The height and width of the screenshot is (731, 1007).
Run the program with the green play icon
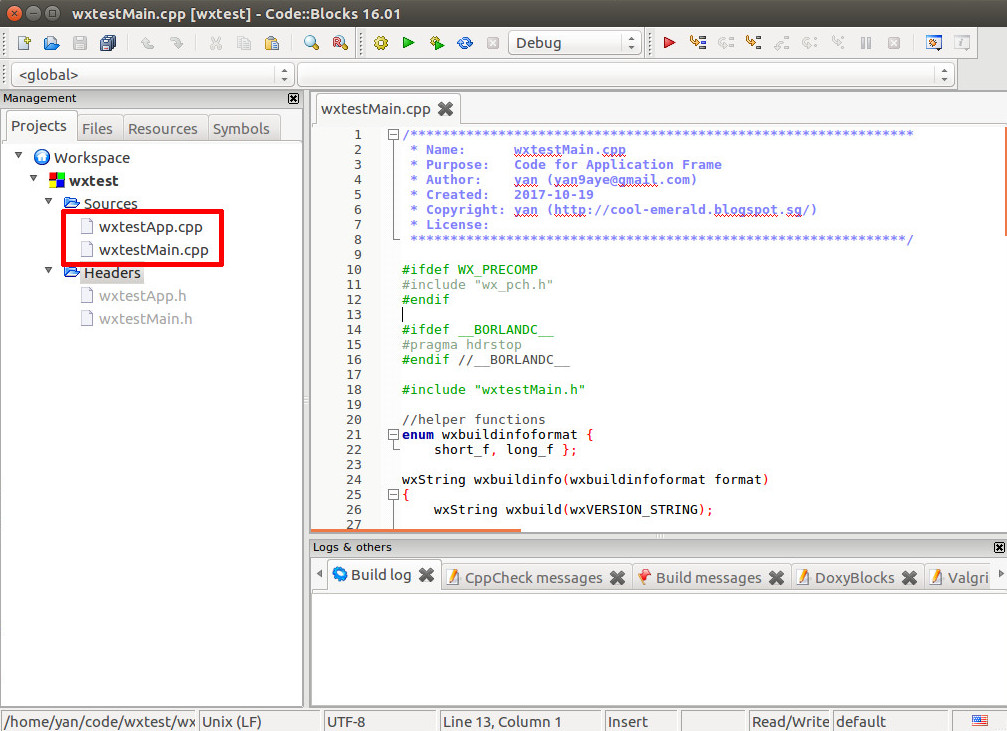(408, 42)
